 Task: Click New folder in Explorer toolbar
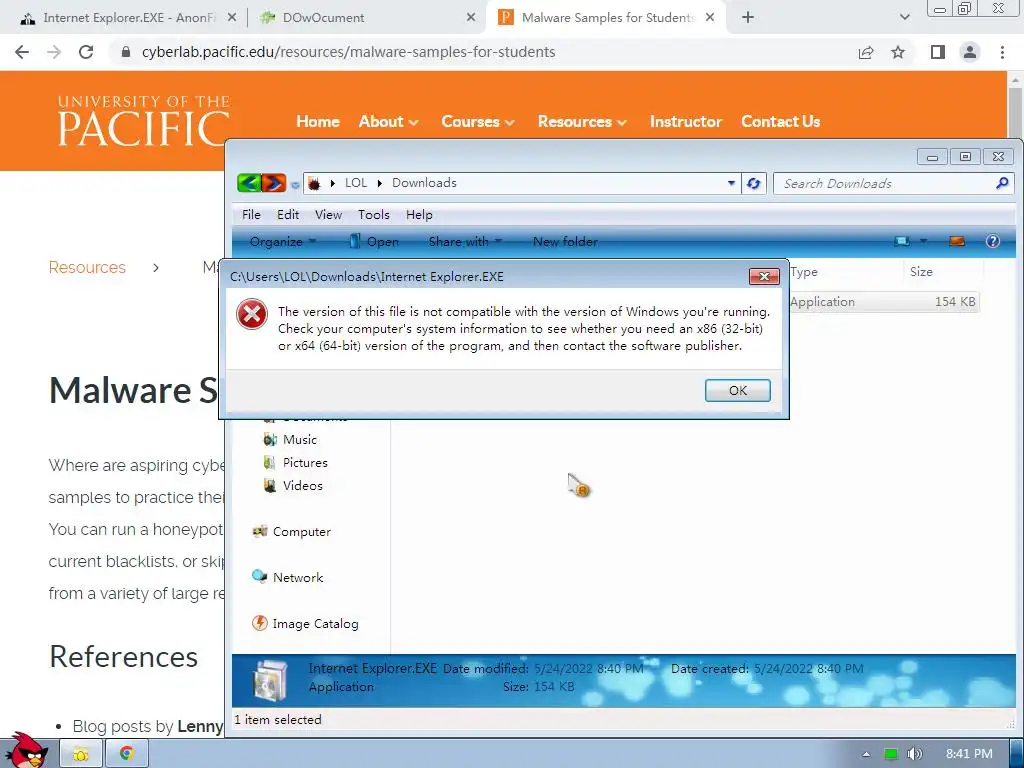(566, 242)
